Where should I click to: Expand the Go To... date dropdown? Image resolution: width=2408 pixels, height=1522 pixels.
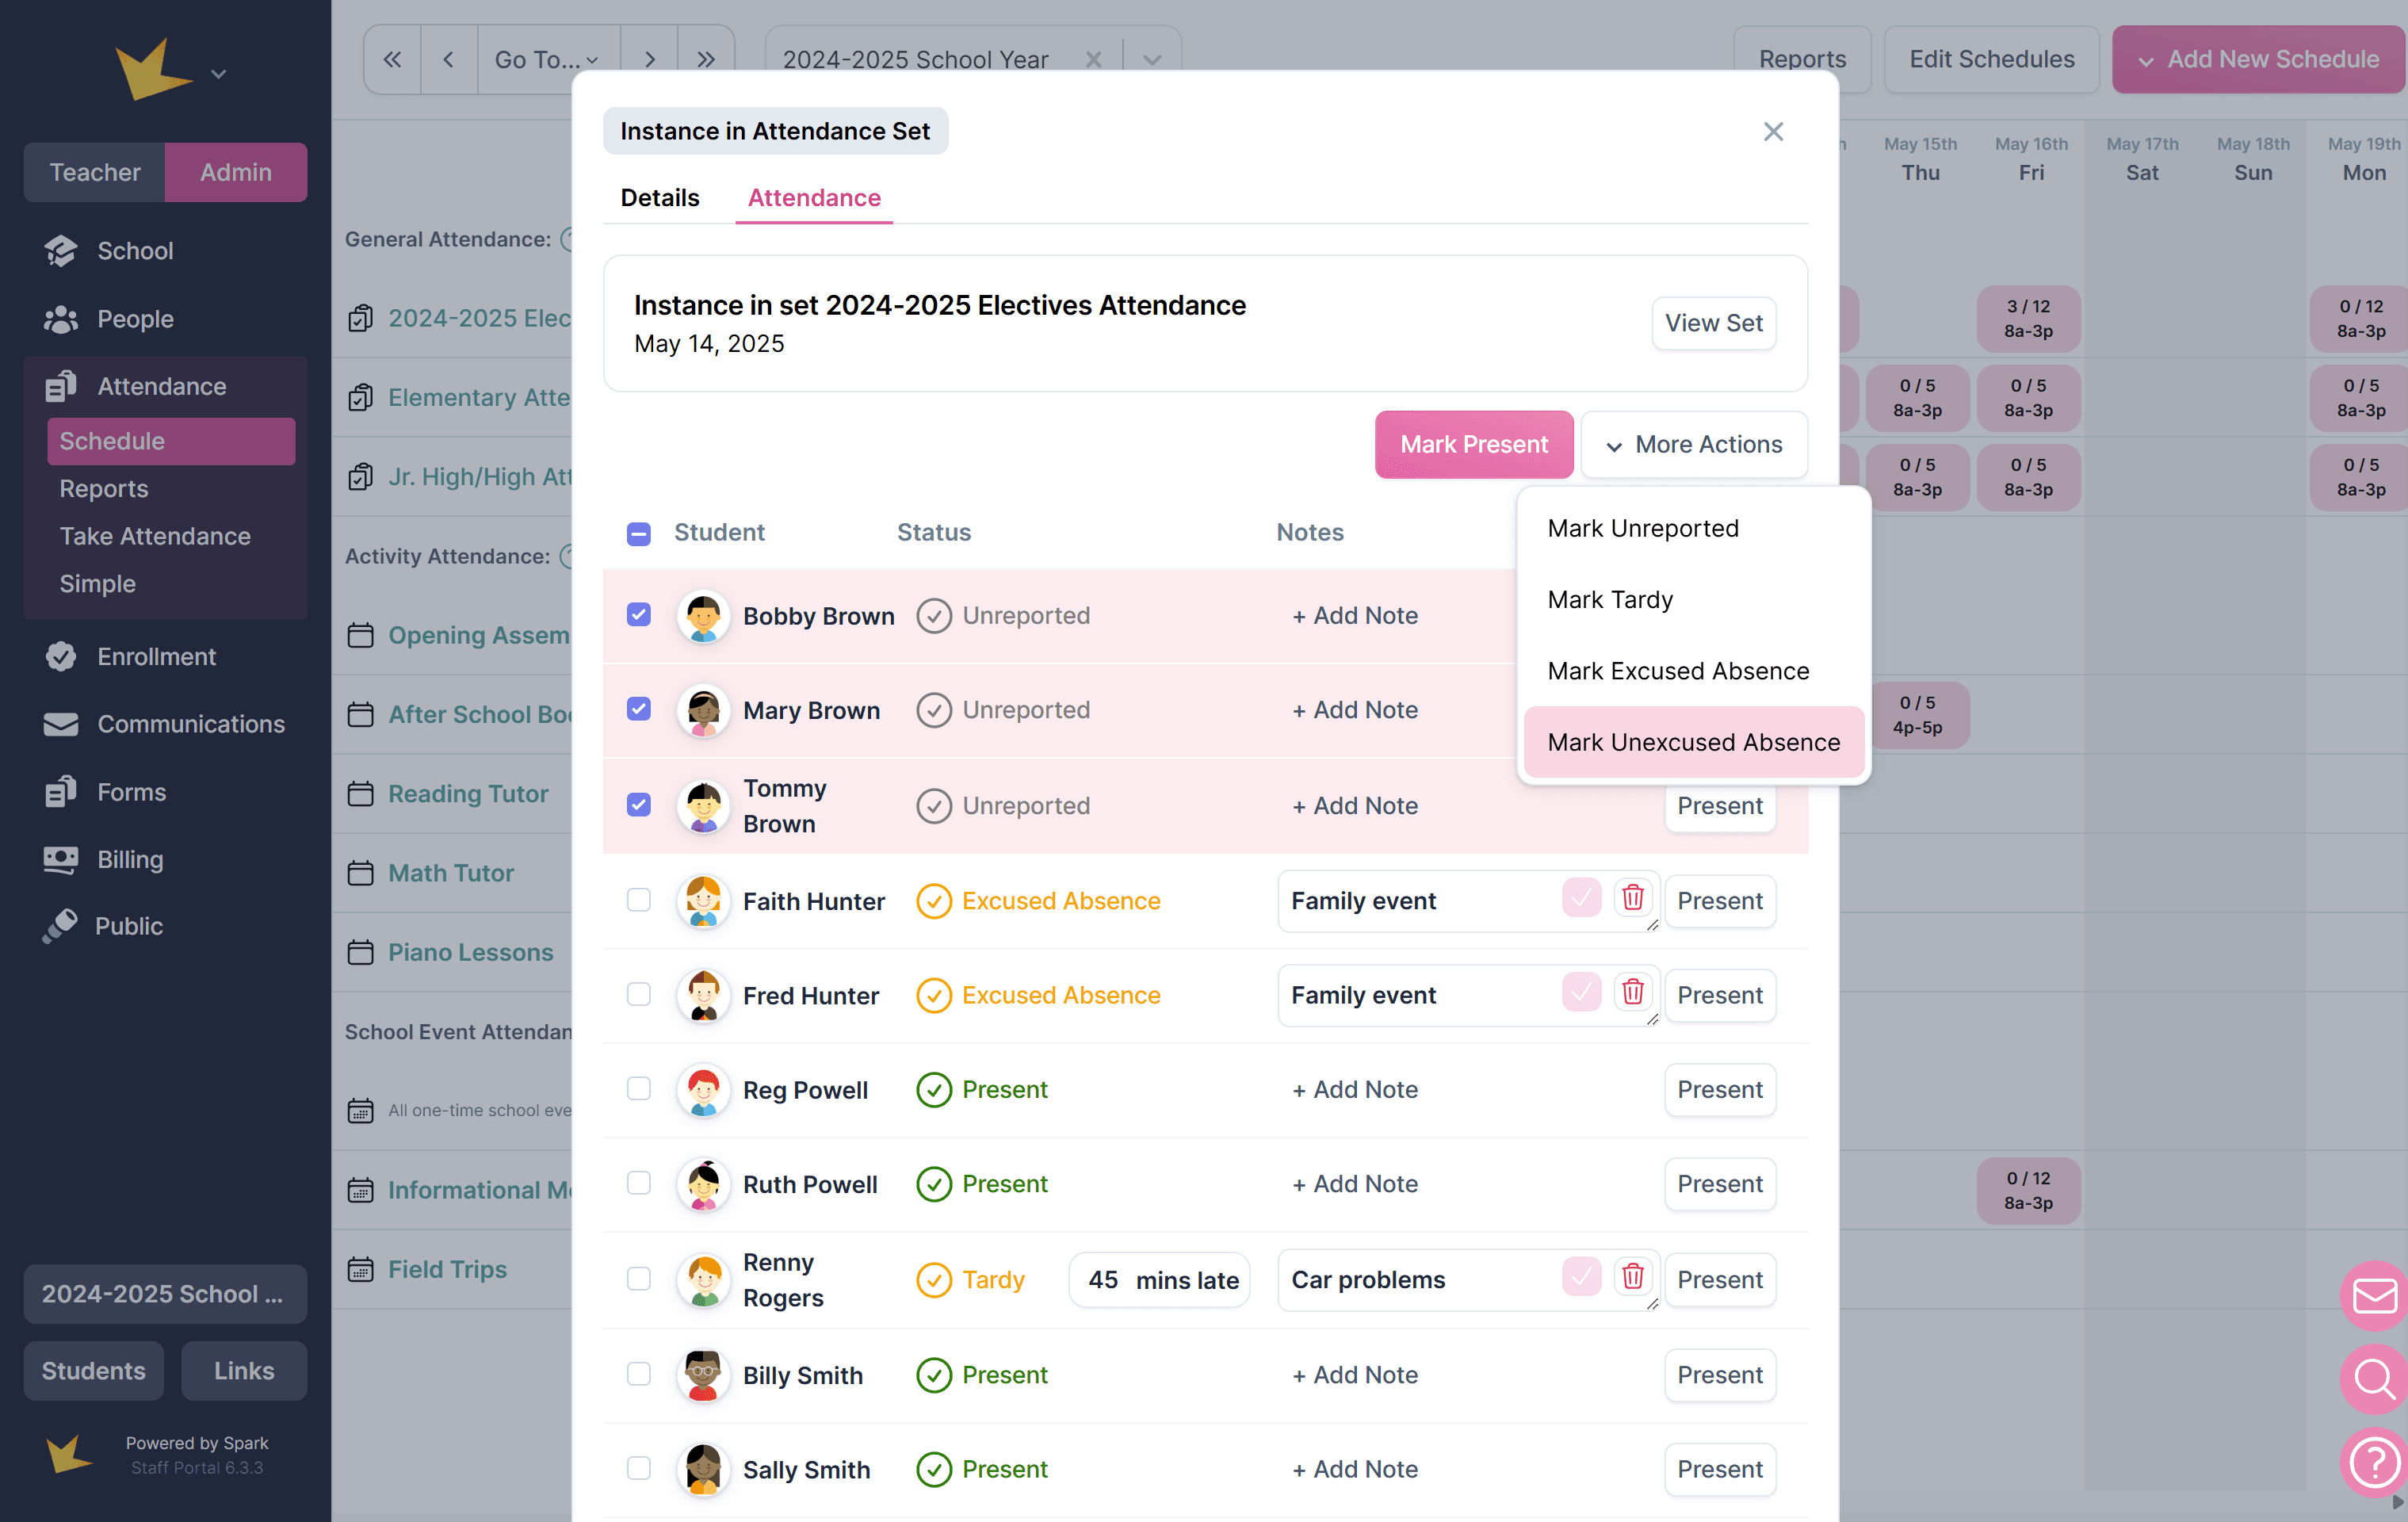point(548,60)
